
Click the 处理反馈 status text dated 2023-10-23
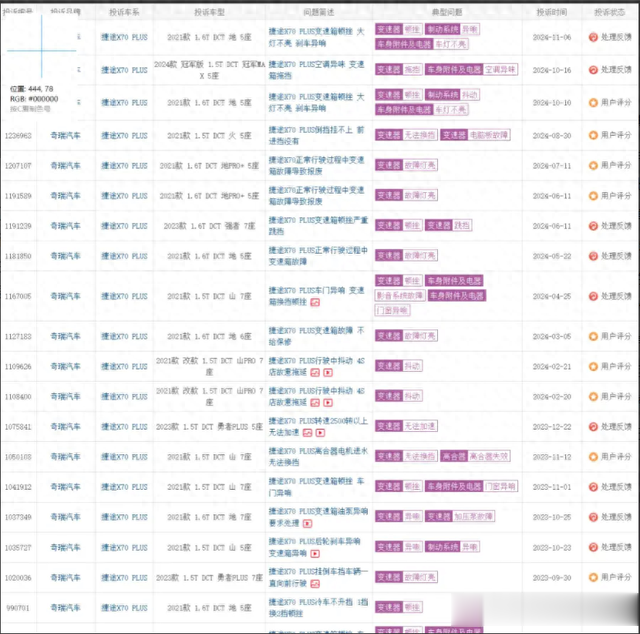[x=616, y=547]
